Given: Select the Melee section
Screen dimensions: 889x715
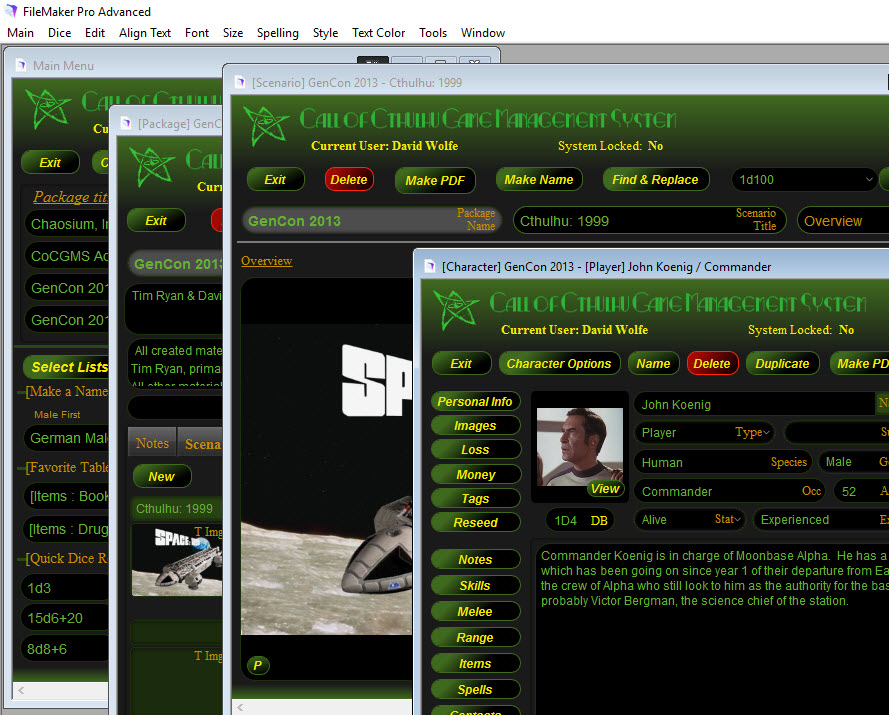Looking at the screenshot, I should (x=475, y=611).
